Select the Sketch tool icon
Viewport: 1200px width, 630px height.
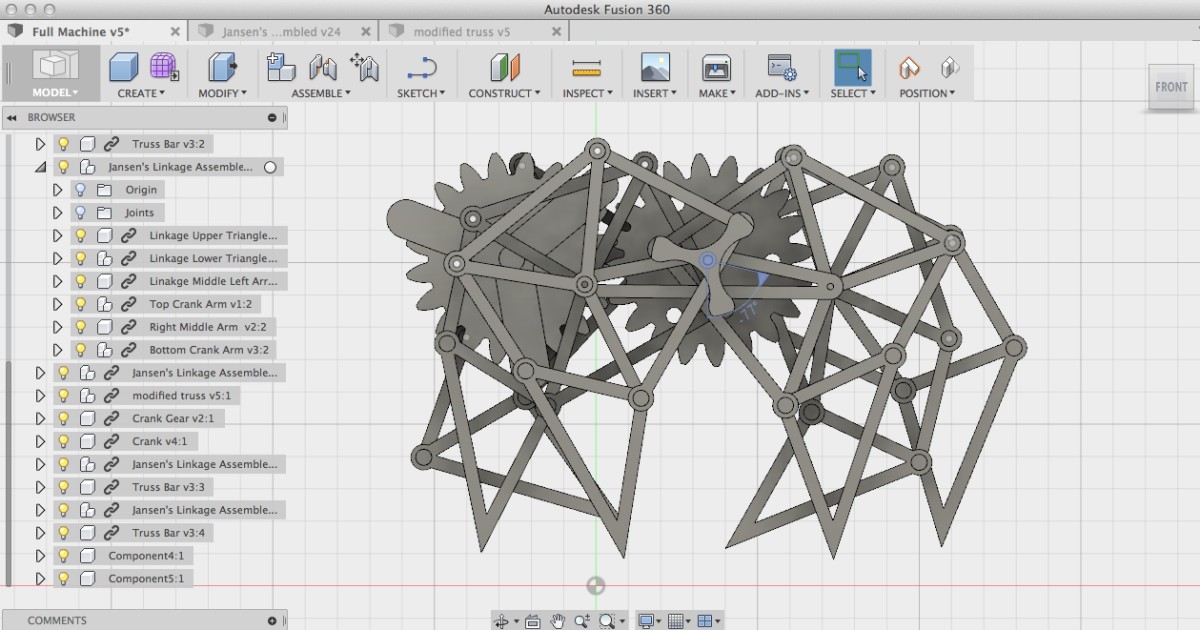point(421,70)
